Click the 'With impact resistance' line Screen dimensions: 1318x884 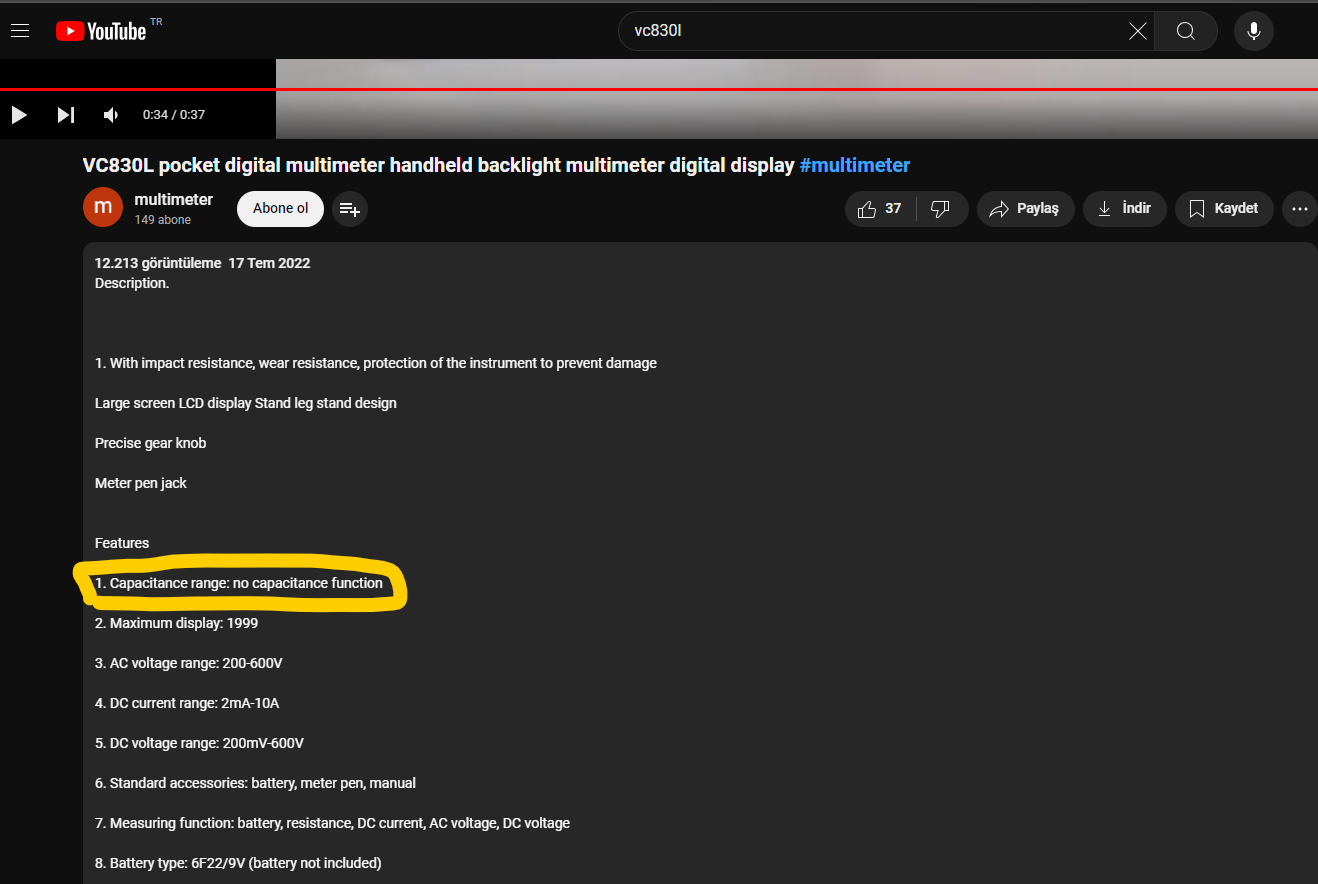(376, 363)
